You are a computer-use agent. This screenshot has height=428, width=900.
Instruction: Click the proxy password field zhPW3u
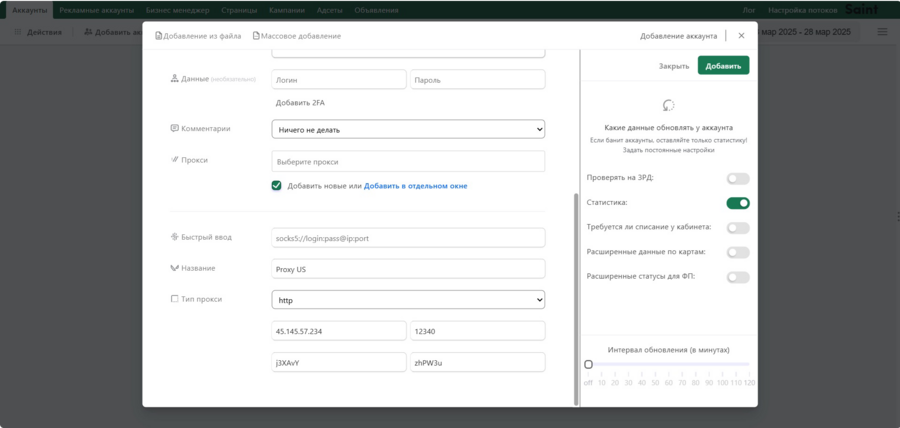click(x=478, y=362)
